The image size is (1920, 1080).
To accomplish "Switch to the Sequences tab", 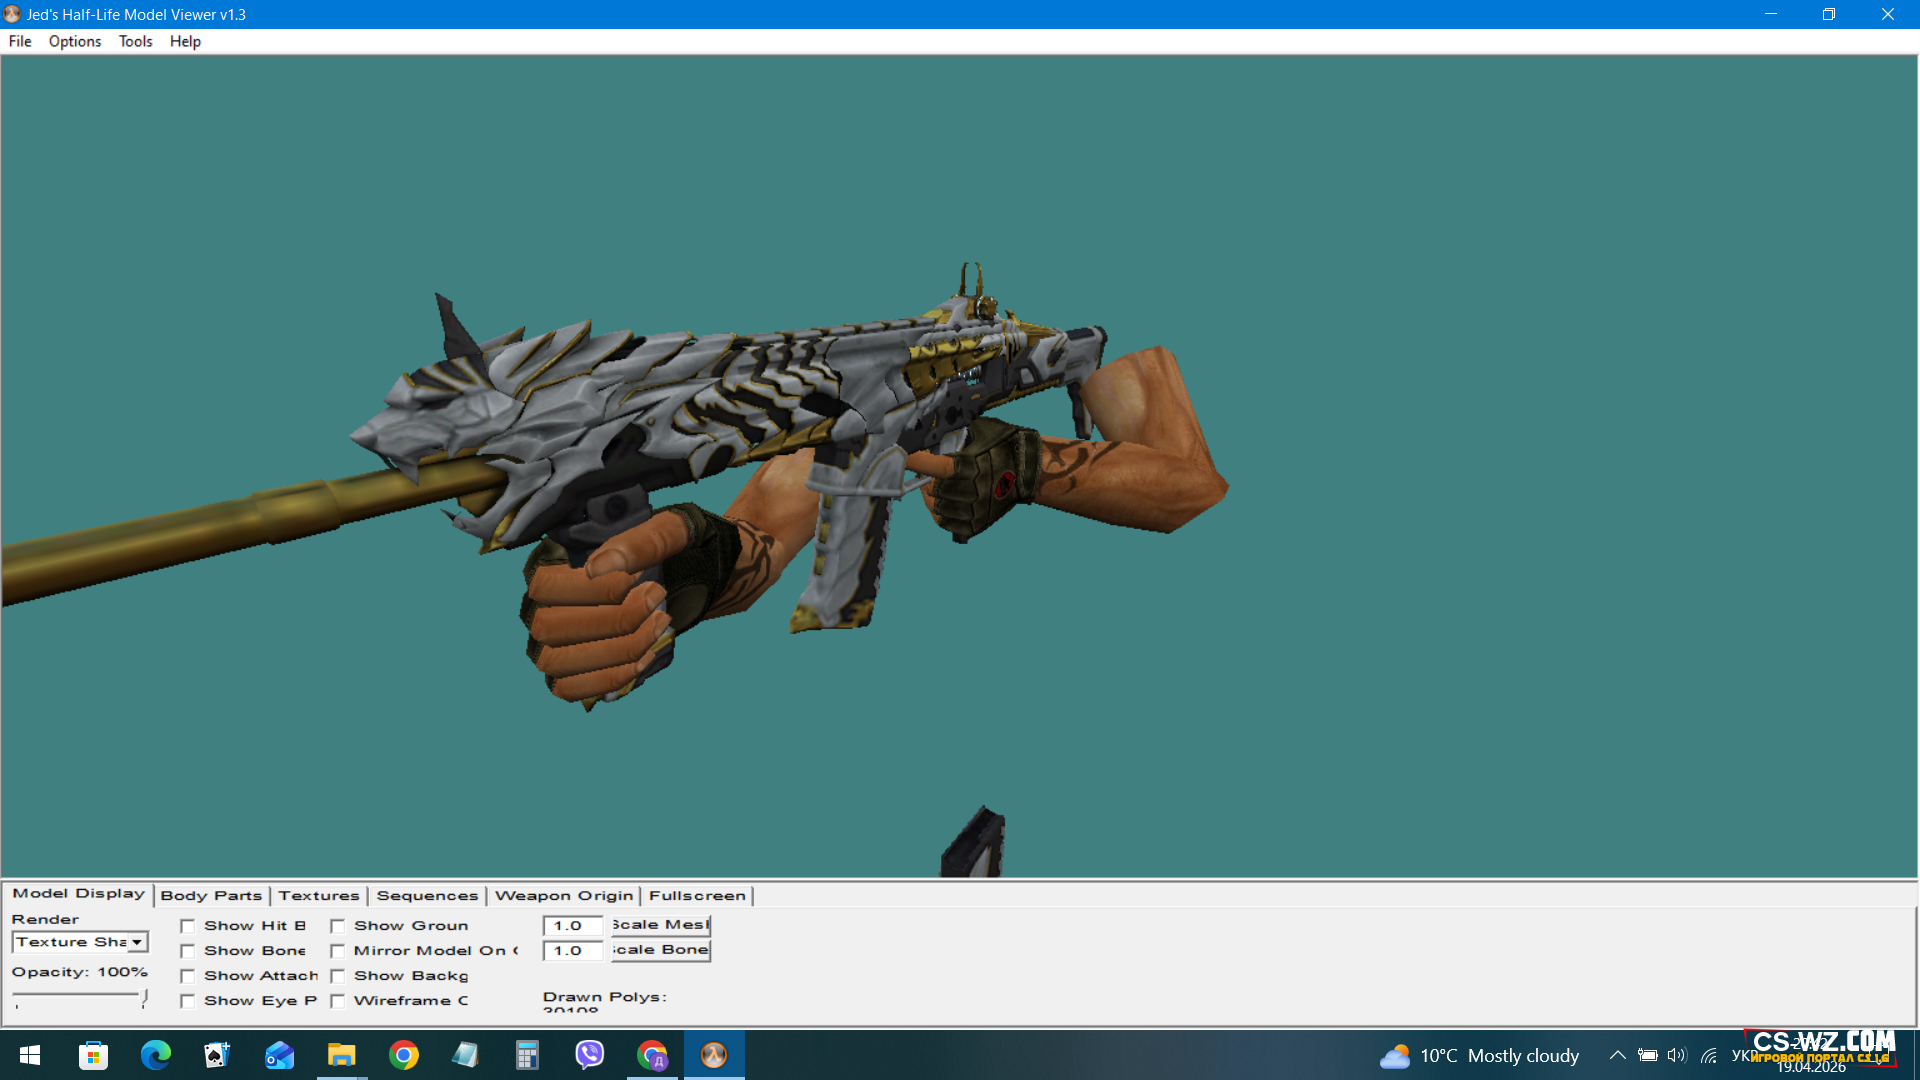I will (x=427, y=896).
